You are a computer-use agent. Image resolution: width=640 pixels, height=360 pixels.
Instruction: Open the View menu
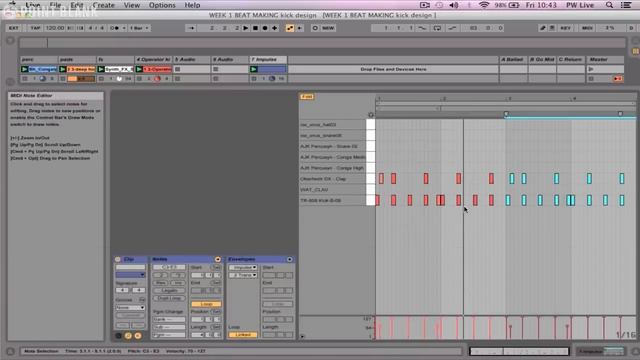(132, 5)
